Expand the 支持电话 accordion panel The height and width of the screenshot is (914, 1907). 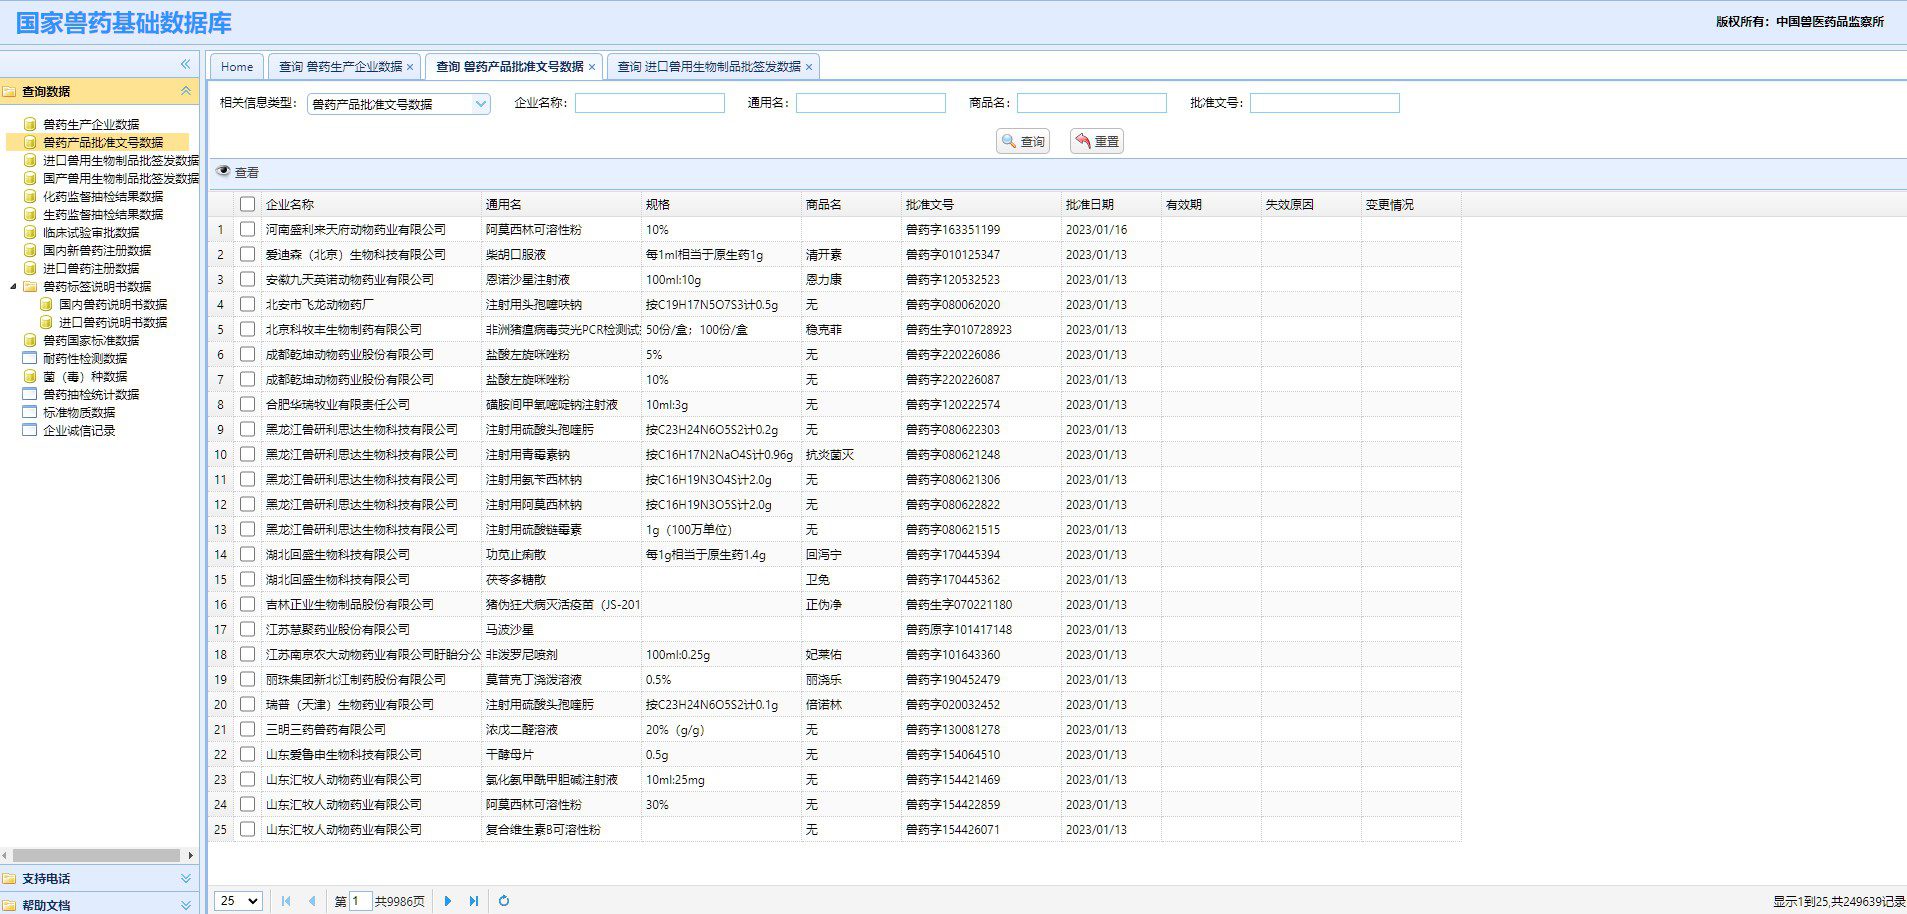pyautogui.click(x=185, y=878)
